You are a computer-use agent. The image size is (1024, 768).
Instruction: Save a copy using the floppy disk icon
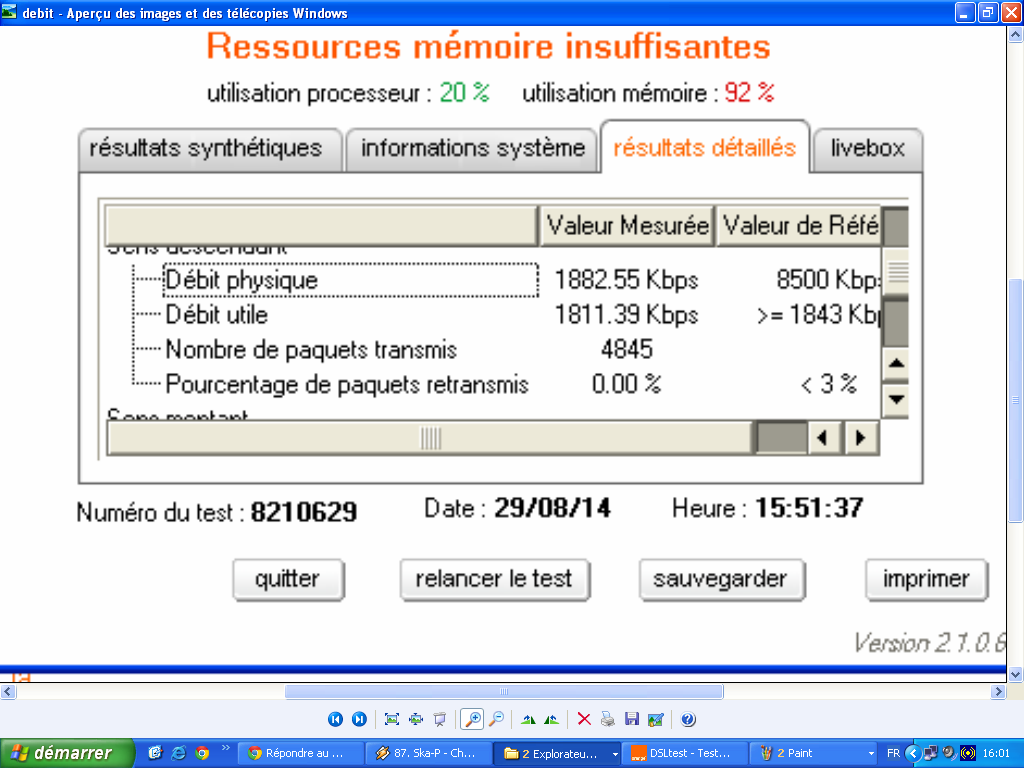pyautogui.click(x=631, y=719)
